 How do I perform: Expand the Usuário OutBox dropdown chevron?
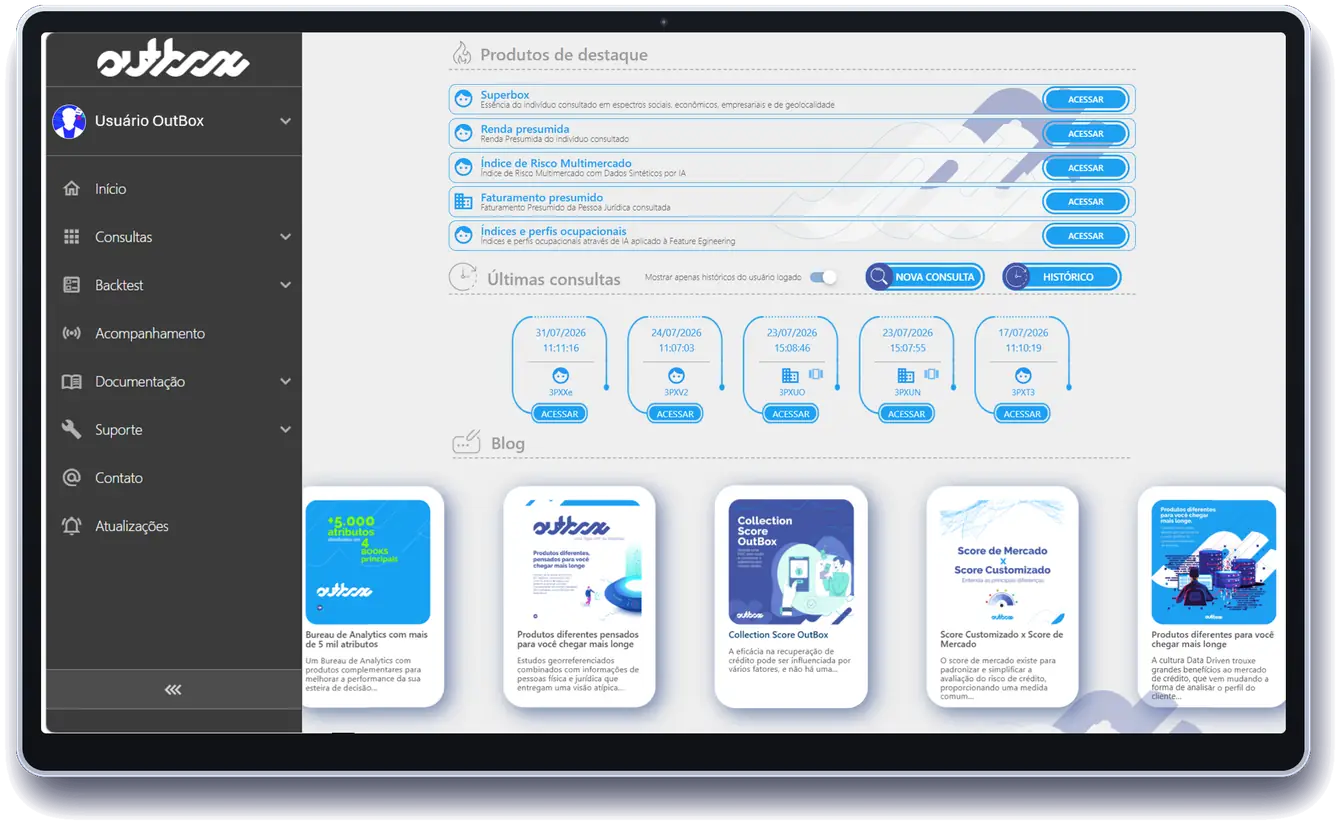(x=285, y=121)
